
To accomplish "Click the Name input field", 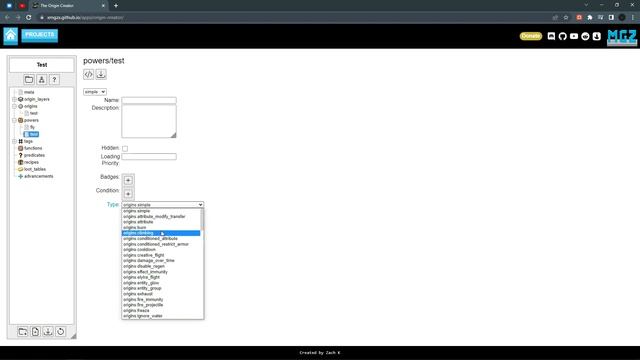I will pos(149,100).
